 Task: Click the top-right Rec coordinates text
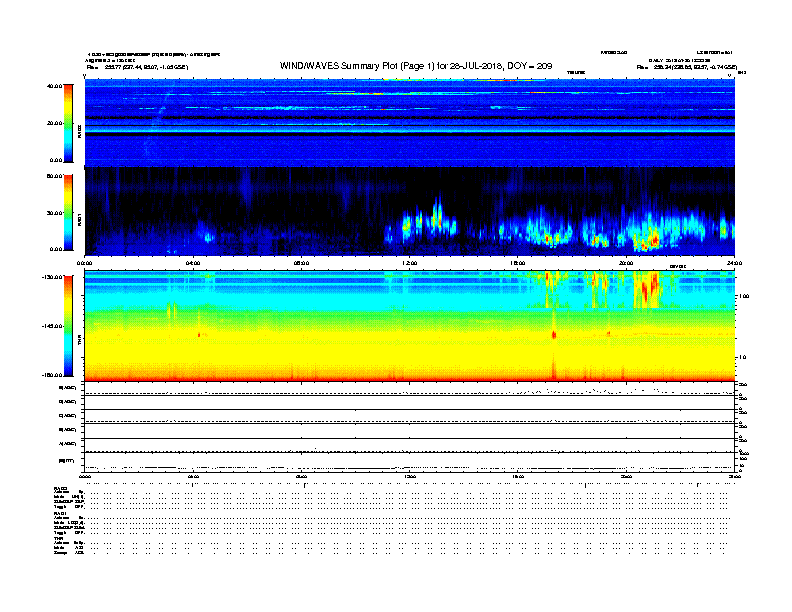[x=686, y=67]
